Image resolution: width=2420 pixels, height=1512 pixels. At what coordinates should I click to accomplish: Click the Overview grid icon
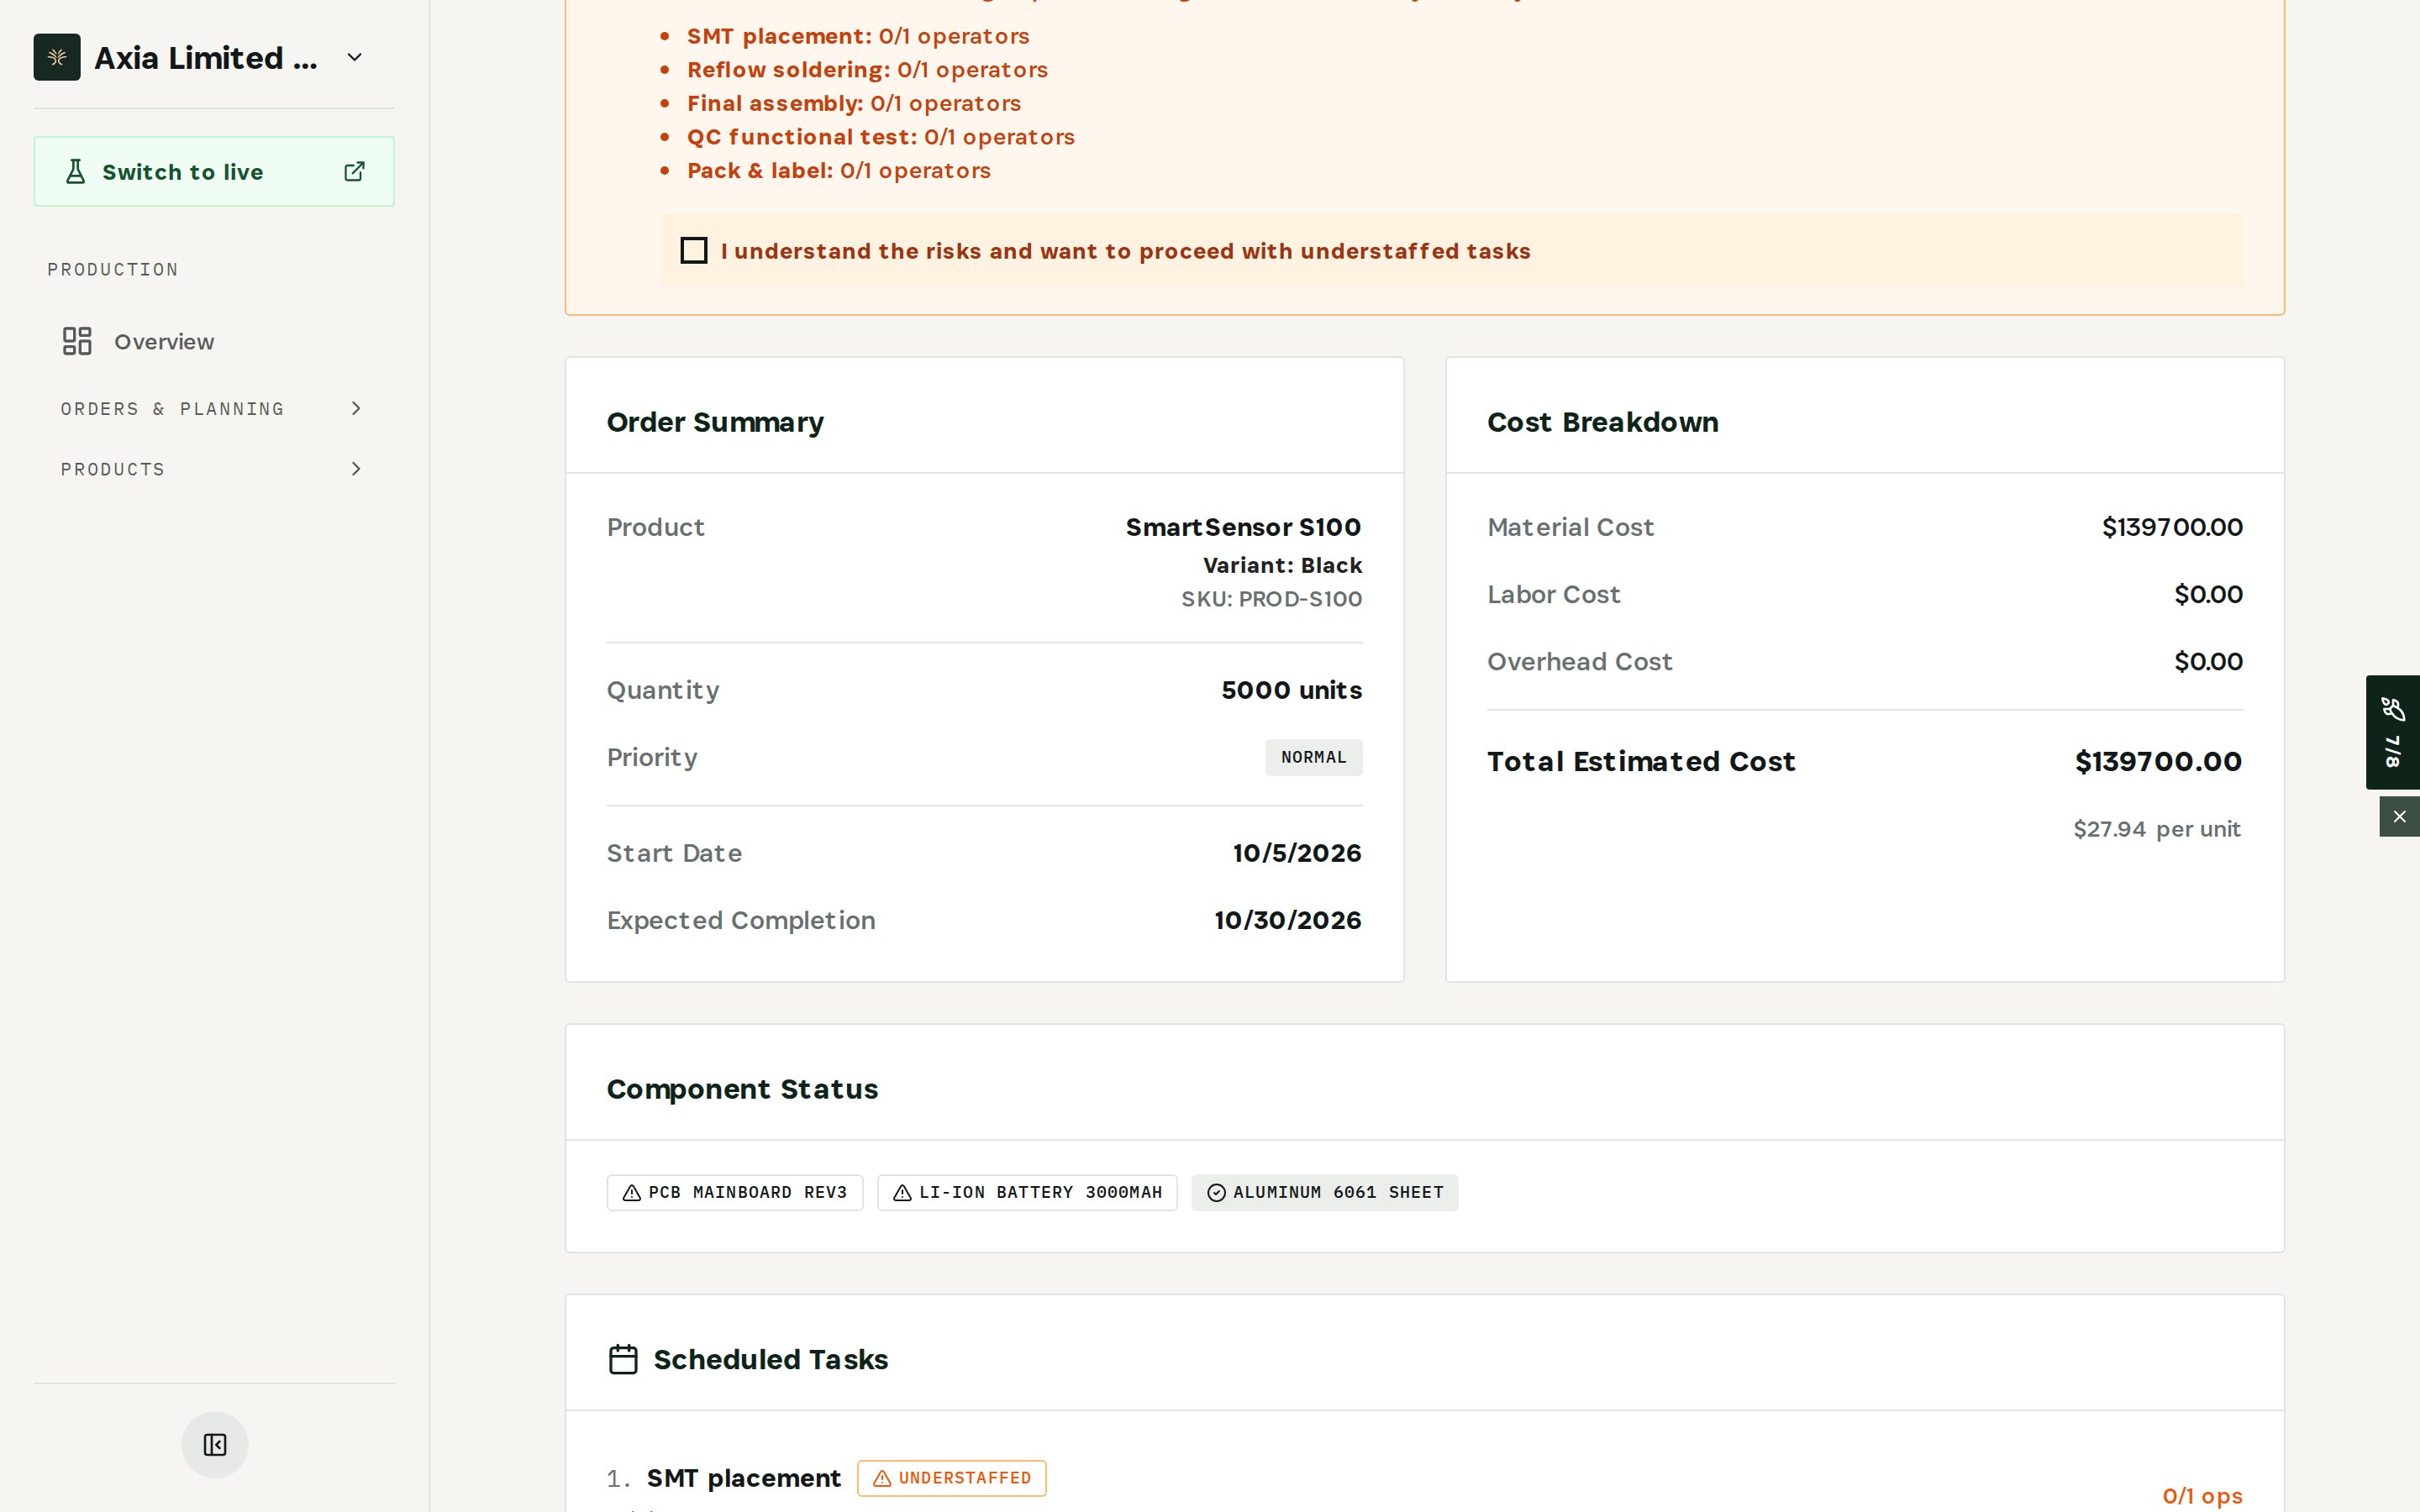pos(77,342)
